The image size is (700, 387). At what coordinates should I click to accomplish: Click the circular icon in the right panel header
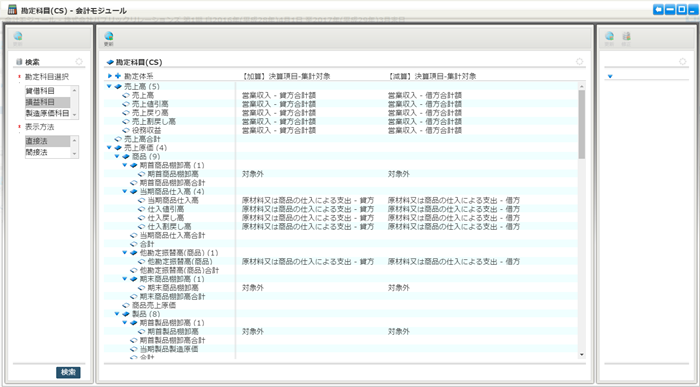click(x=683, y=62)
